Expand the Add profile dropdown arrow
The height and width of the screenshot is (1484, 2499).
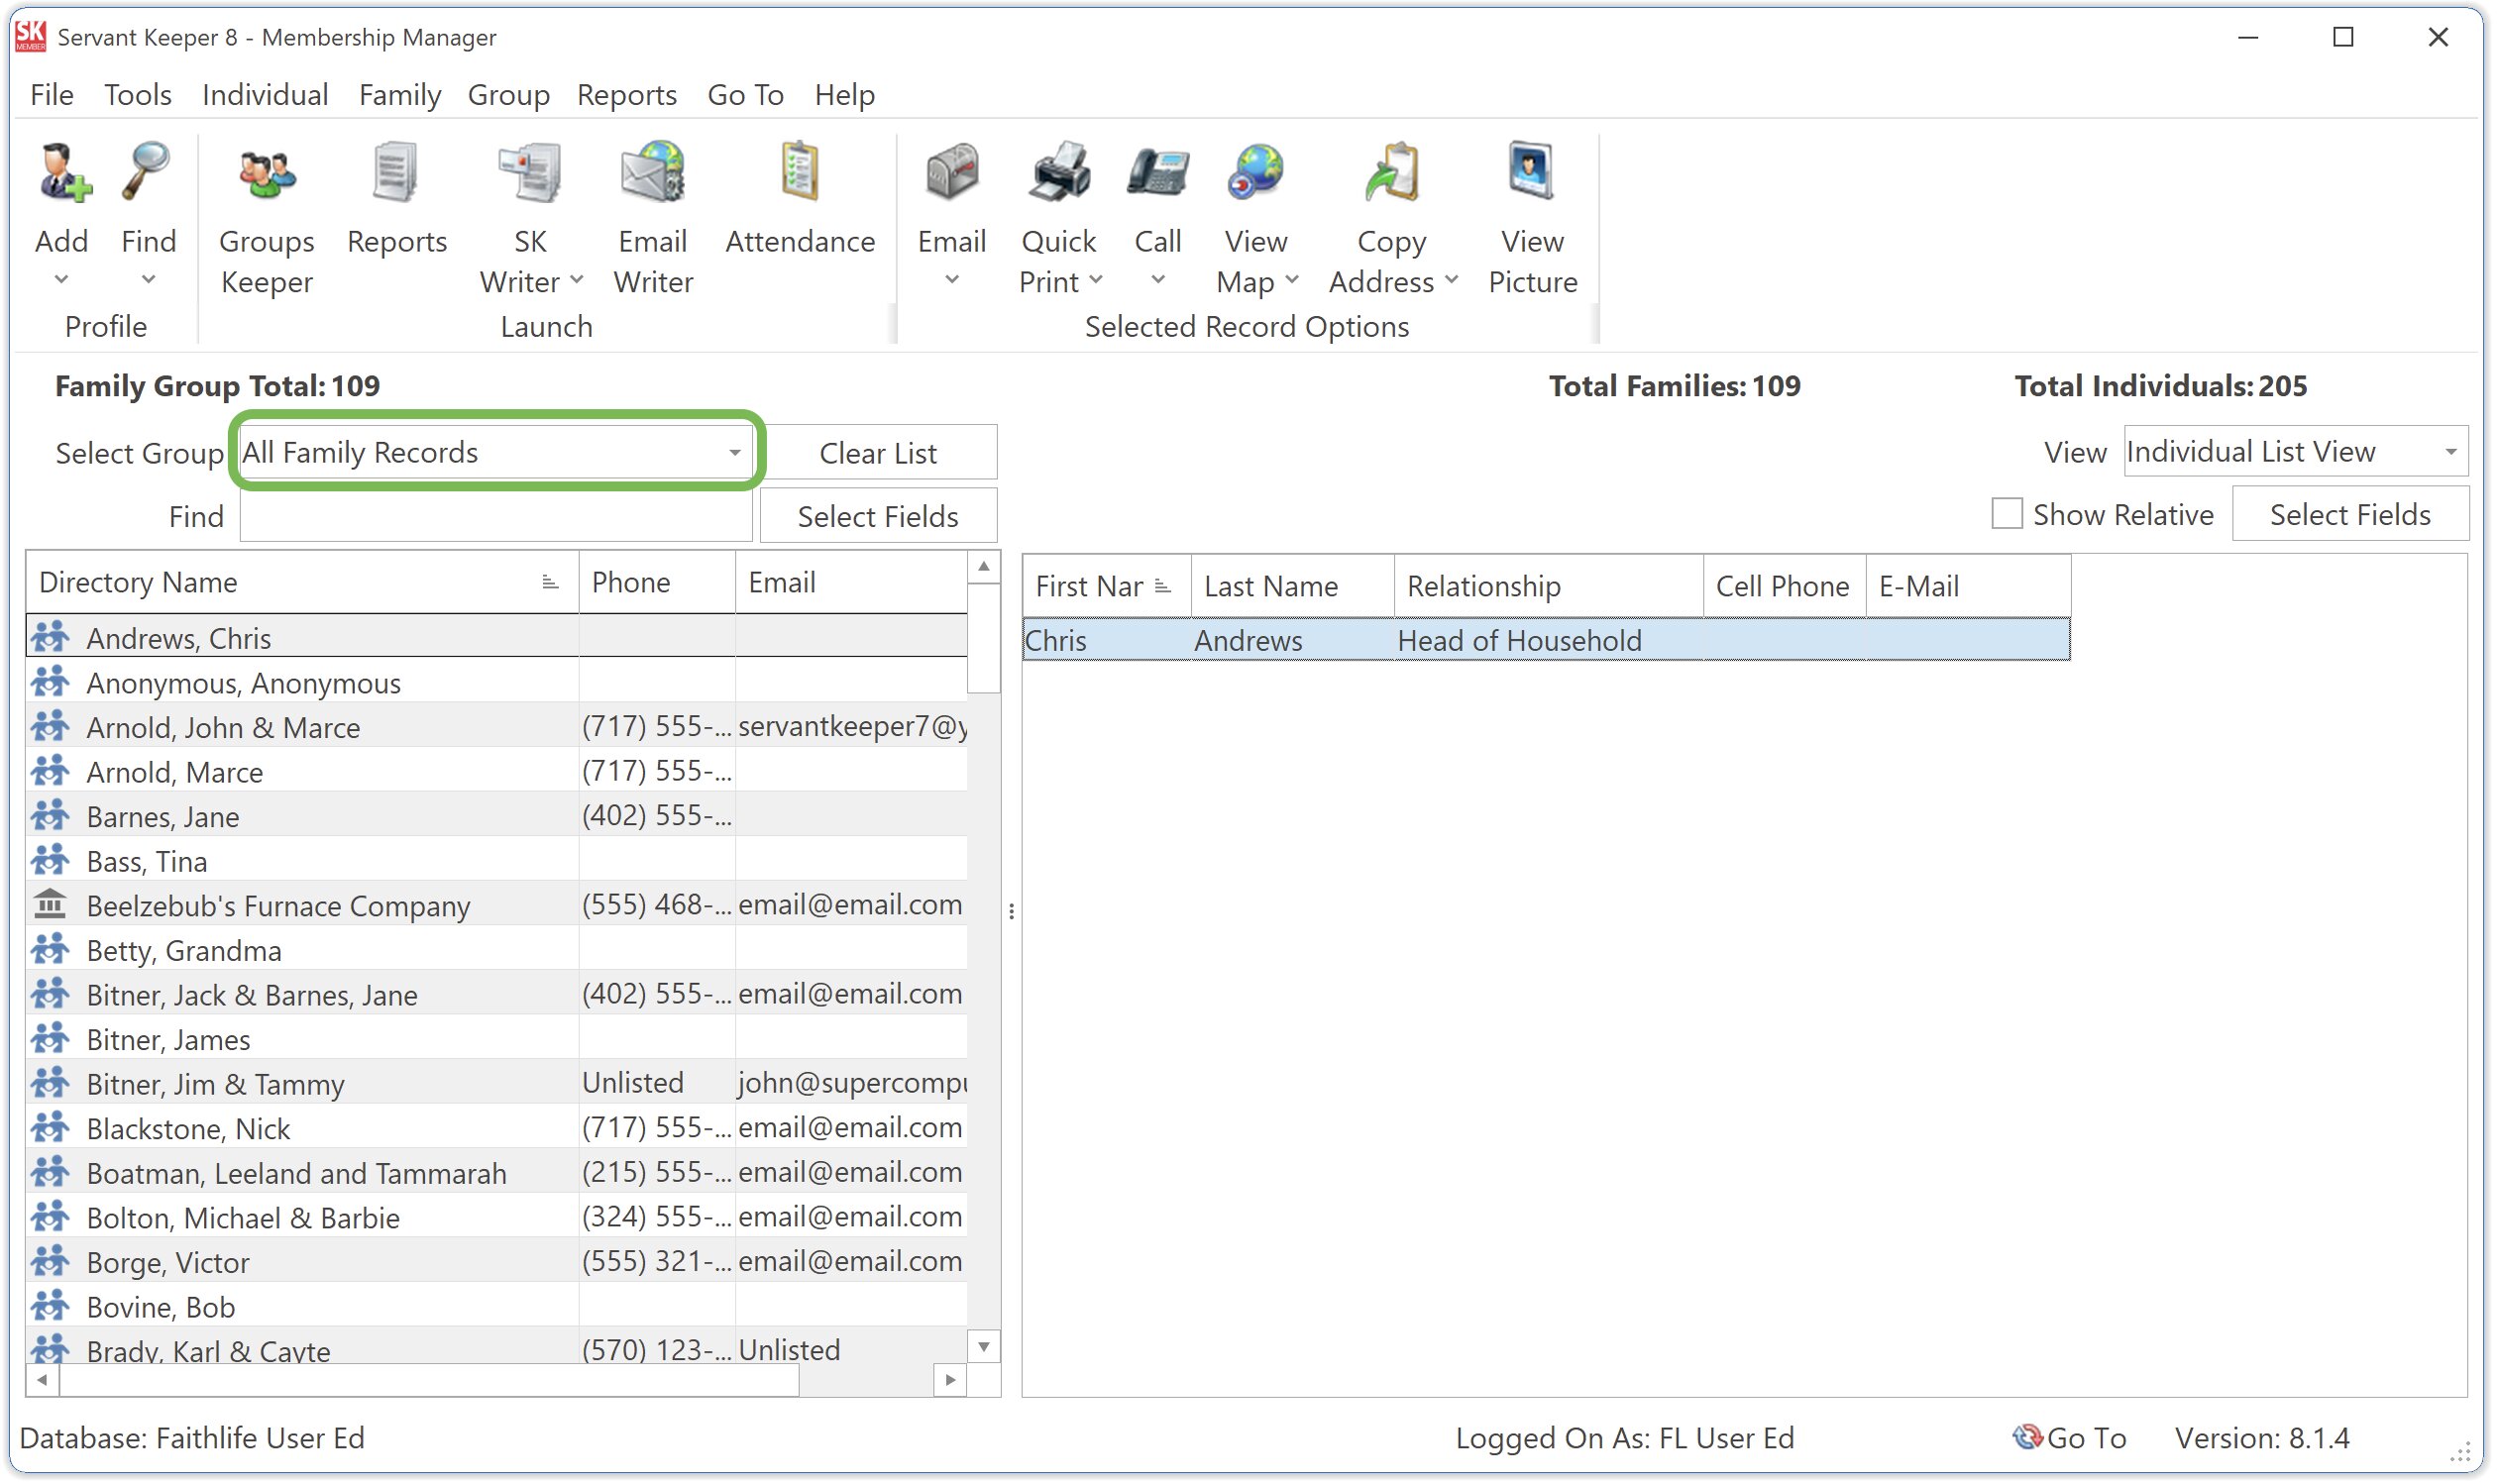(x=62, y=280)
